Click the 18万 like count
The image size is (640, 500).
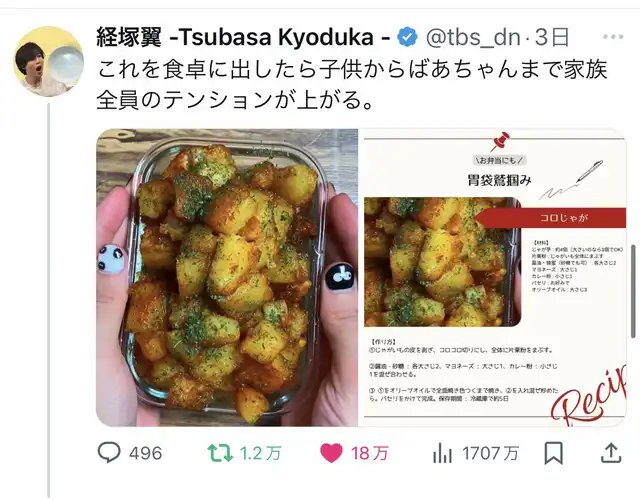[369, 453]
